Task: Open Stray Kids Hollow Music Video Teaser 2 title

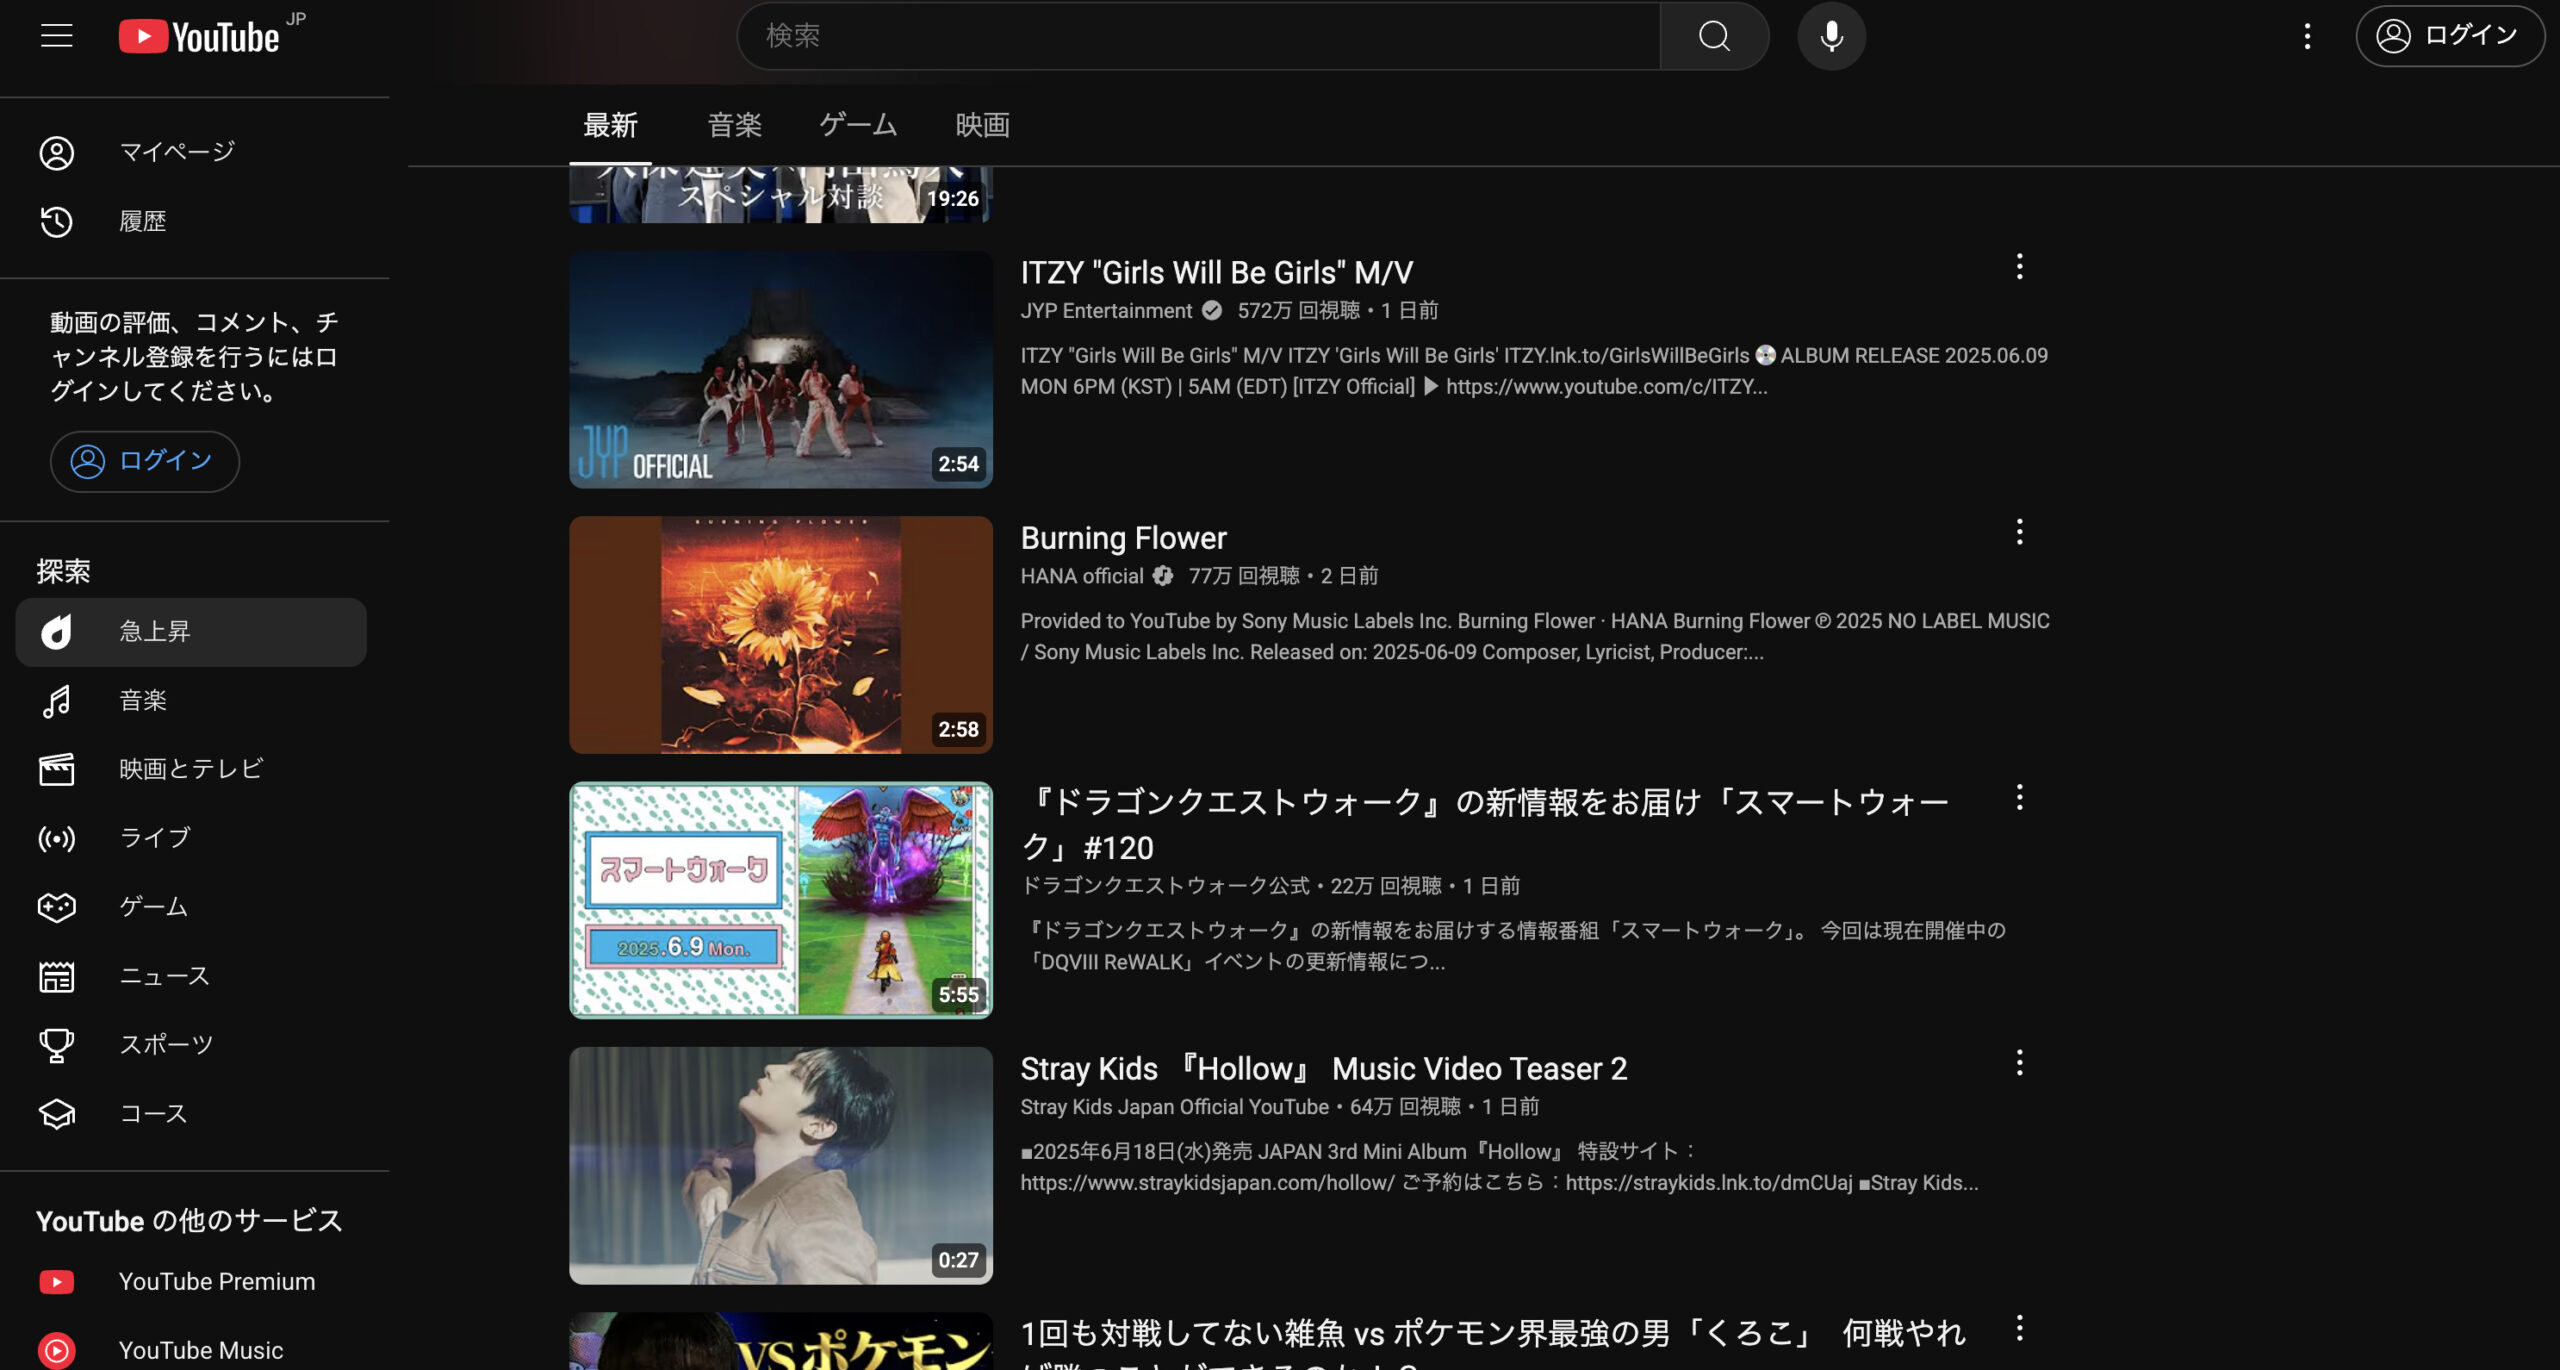Action: (1323, 1069)
